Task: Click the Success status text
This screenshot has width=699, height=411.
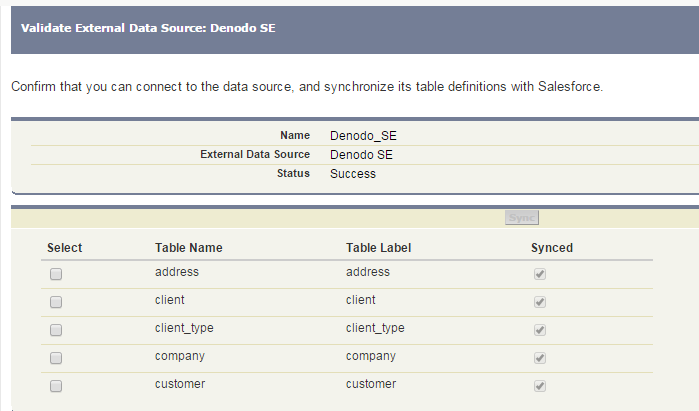Action: point(352,173)
